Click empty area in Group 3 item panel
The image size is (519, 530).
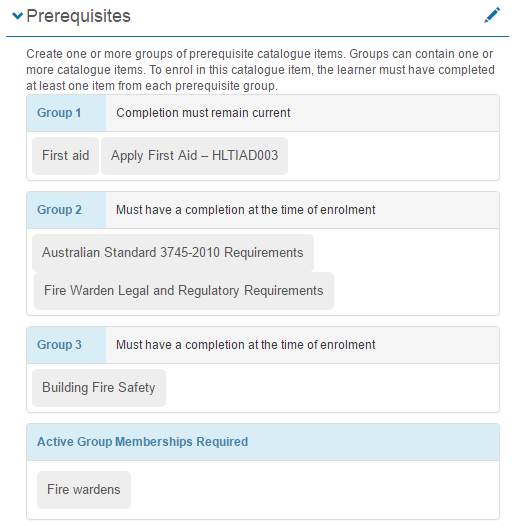click(x=331, y=388)
